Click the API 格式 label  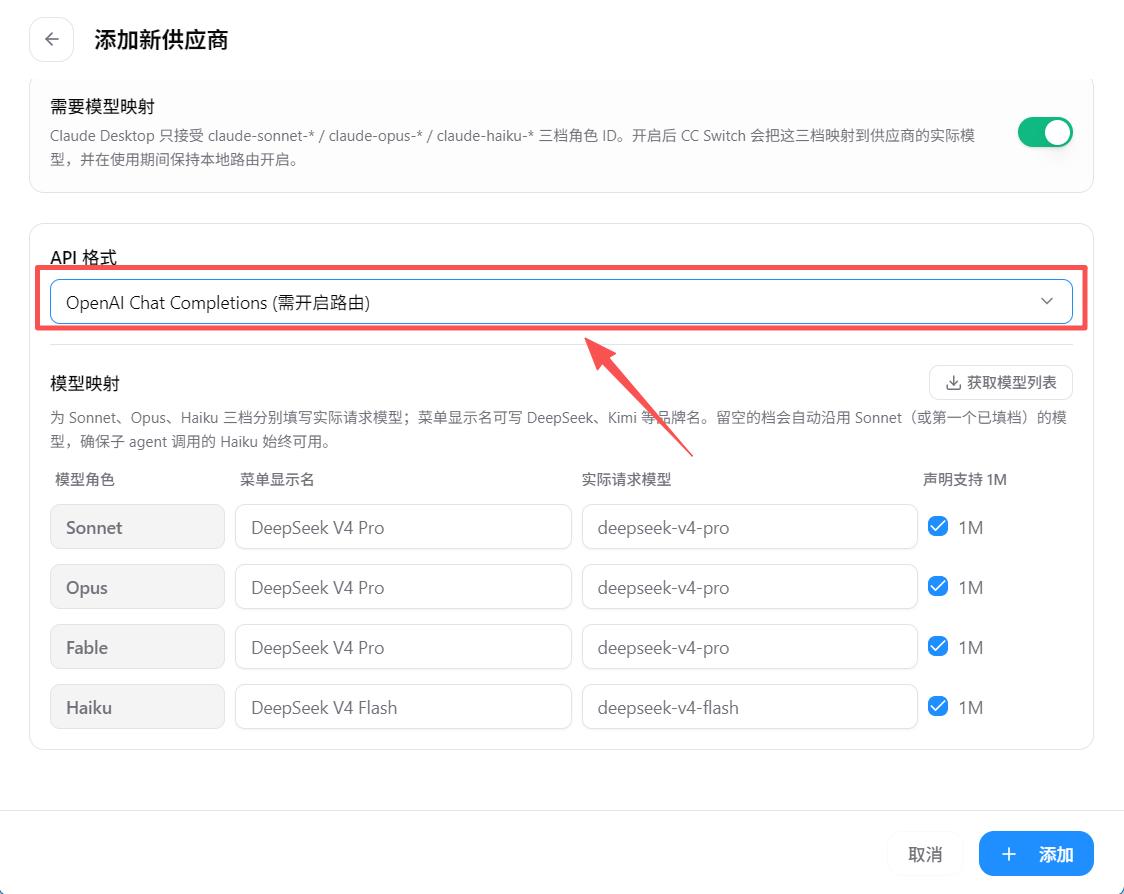(83, 257)
